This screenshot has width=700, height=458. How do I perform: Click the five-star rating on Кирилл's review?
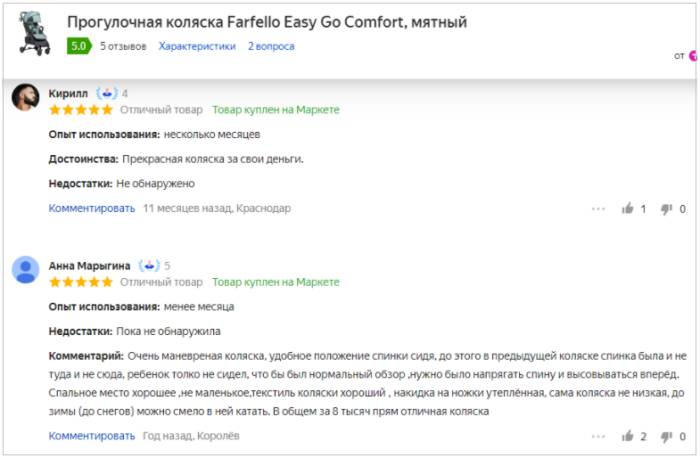point(80,110)
